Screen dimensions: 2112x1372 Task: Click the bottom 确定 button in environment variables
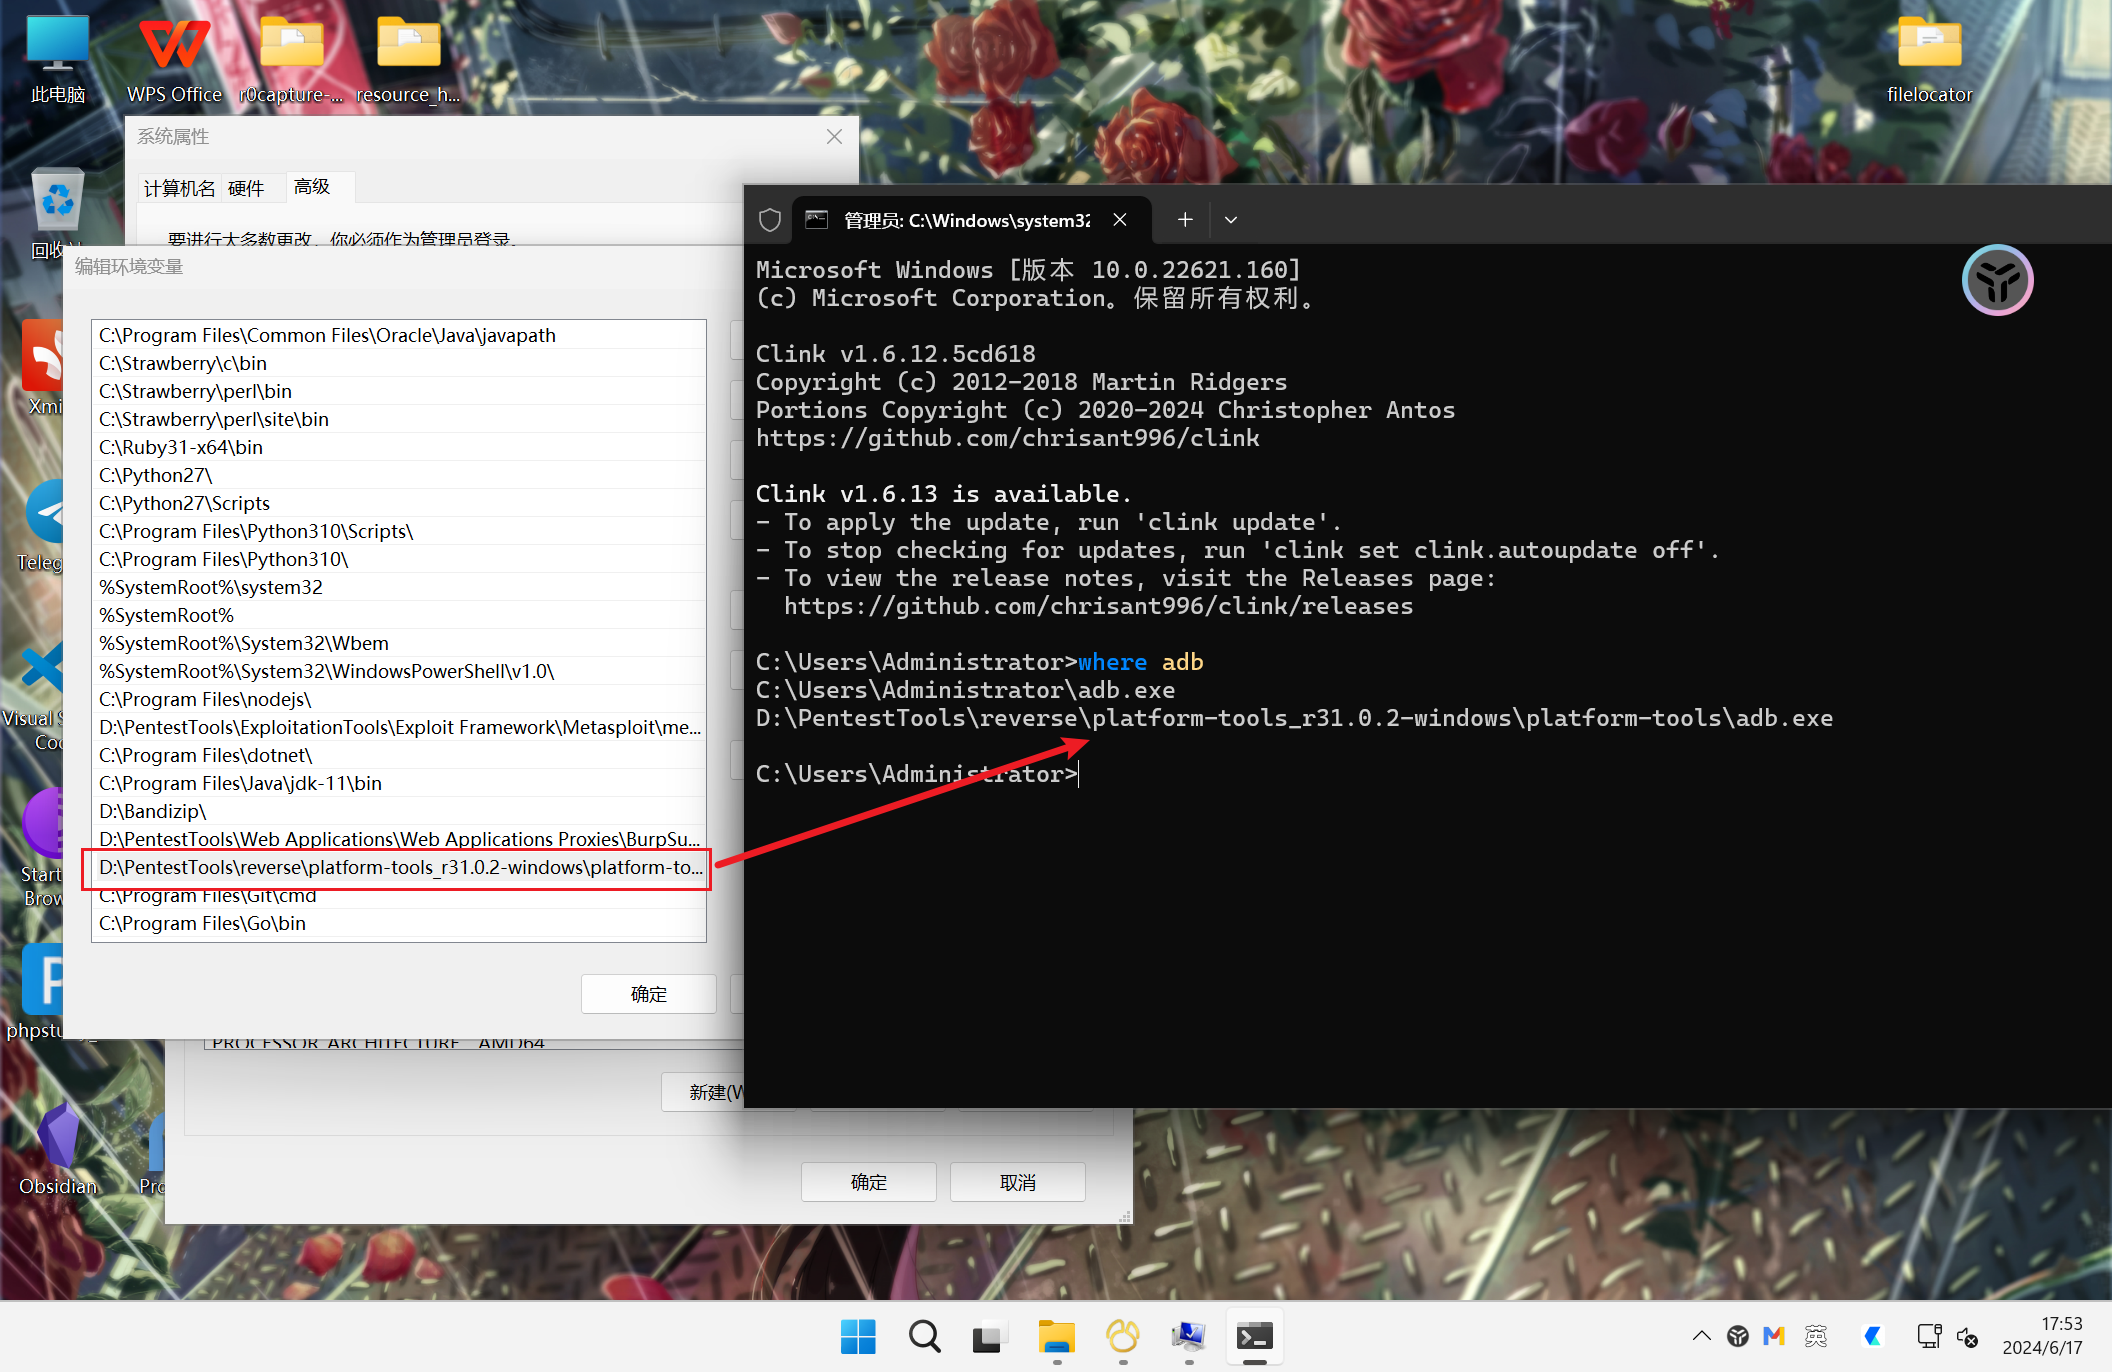pyautogui.click(x=868, y=1182)
